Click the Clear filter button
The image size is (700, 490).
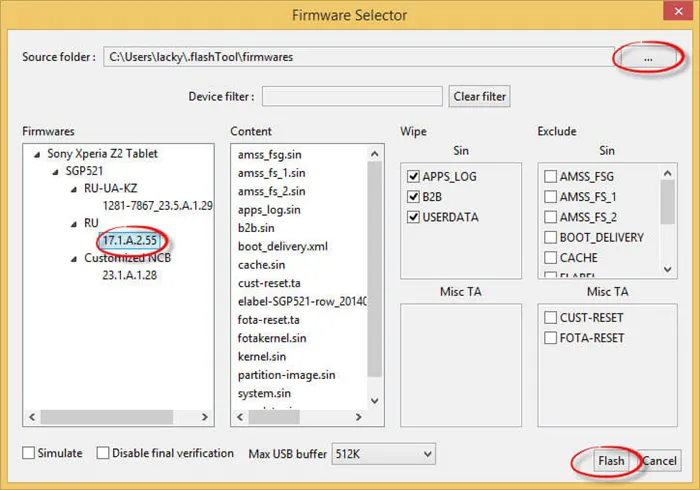pos(479,96)
